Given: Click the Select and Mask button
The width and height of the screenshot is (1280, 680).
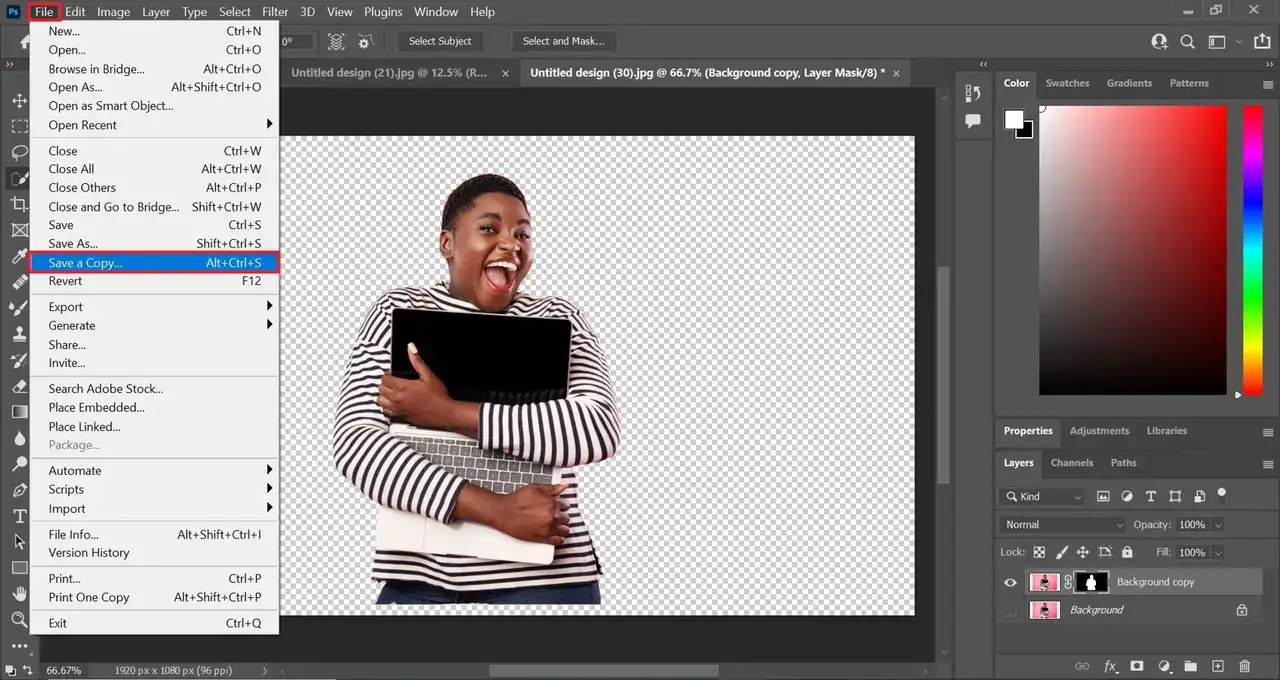Looking at the screenshot, I should tap(563, 41).
